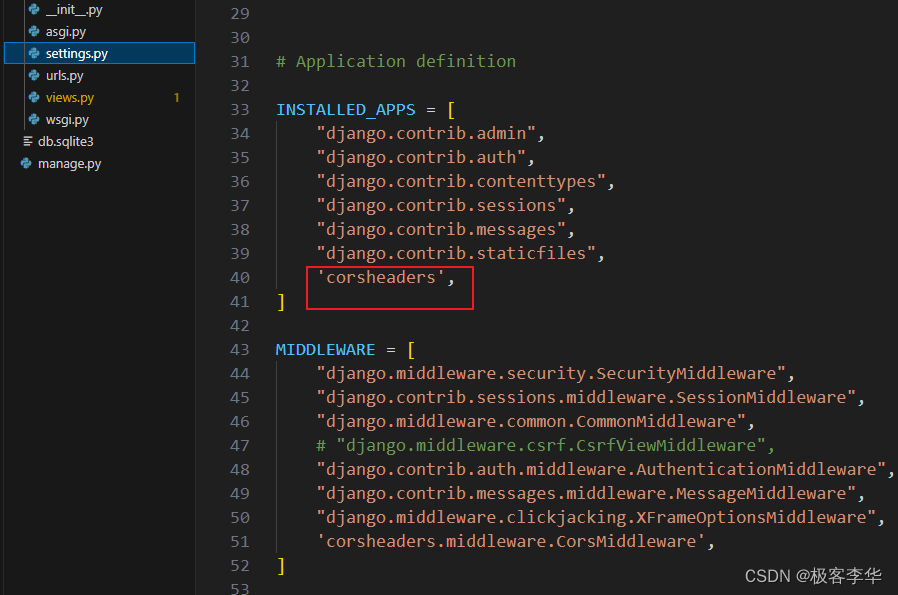The width and height of the screenshot is (898, 595).
Task: Click the AuthenticationMiddleware string on line 48
Action: (601, 470)
